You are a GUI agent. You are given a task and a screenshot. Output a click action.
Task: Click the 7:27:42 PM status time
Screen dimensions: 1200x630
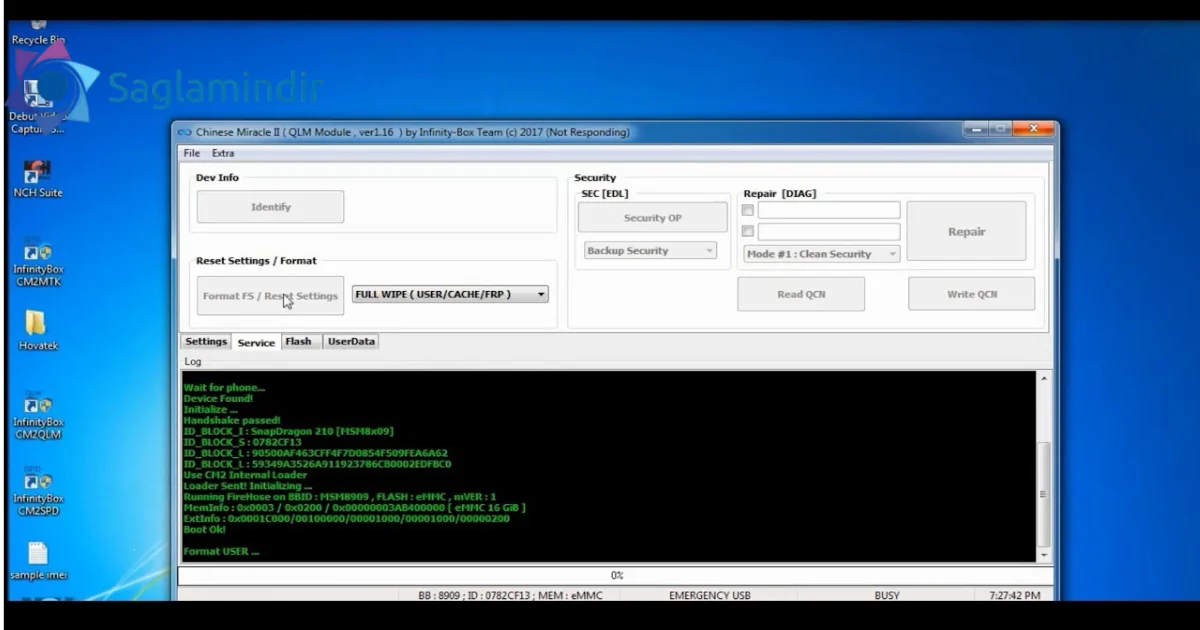click(x=1014, y=595)
